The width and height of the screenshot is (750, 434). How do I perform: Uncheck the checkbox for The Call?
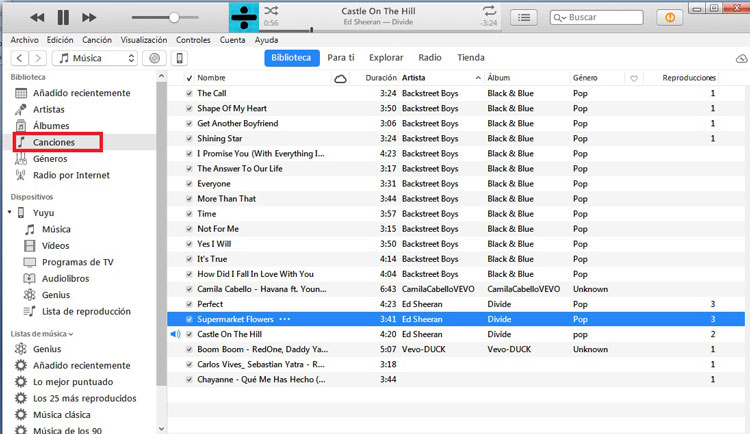(189, 93)
